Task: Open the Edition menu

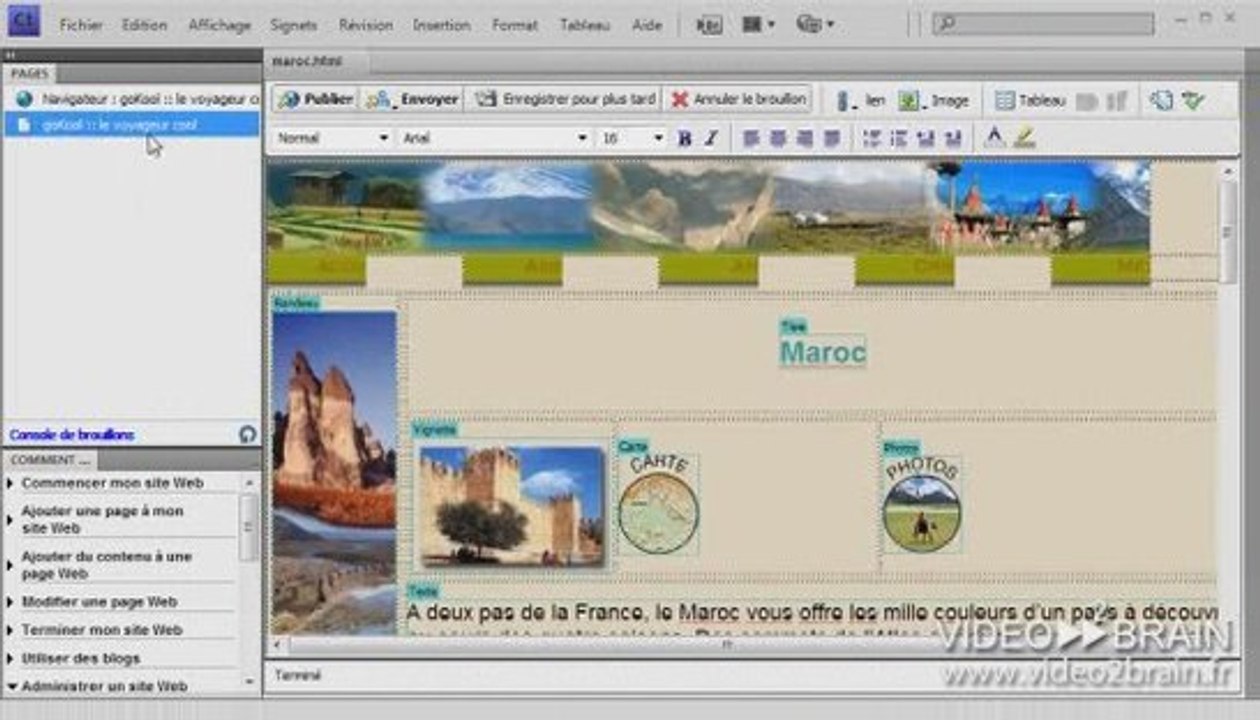Action: pos(144,25)
